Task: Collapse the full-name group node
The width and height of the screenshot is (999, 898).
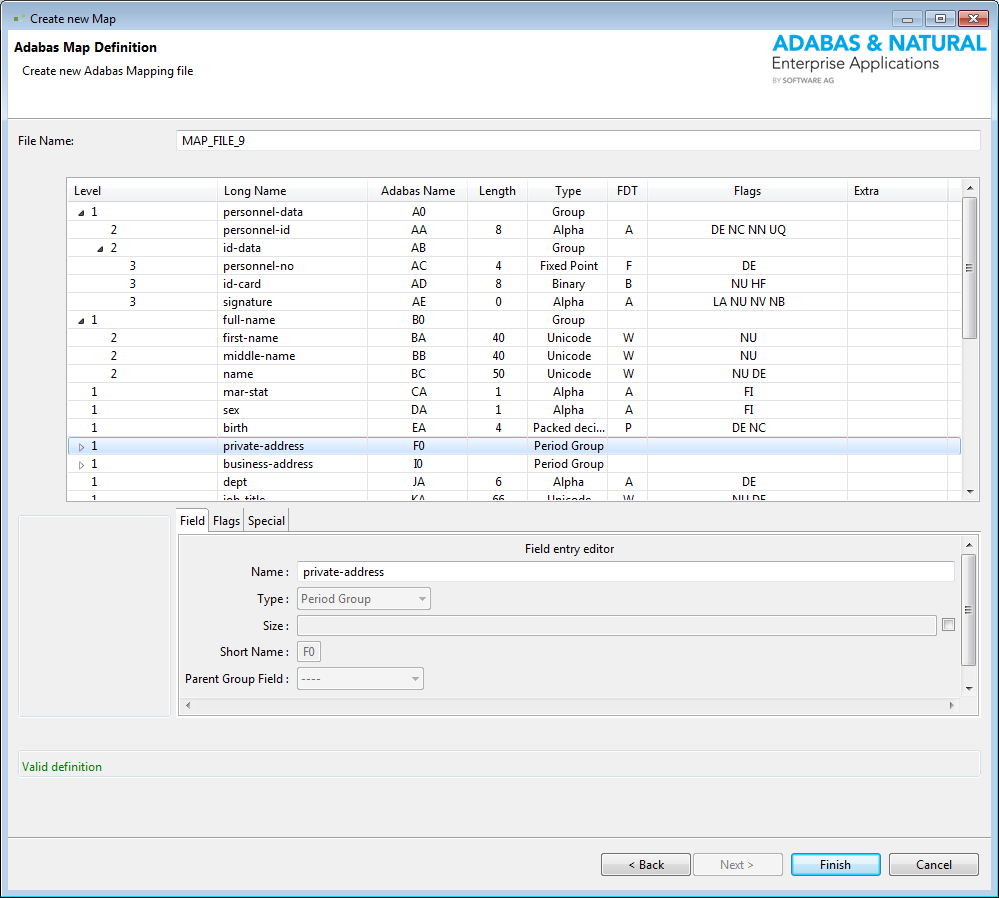Action: (81, 319)
